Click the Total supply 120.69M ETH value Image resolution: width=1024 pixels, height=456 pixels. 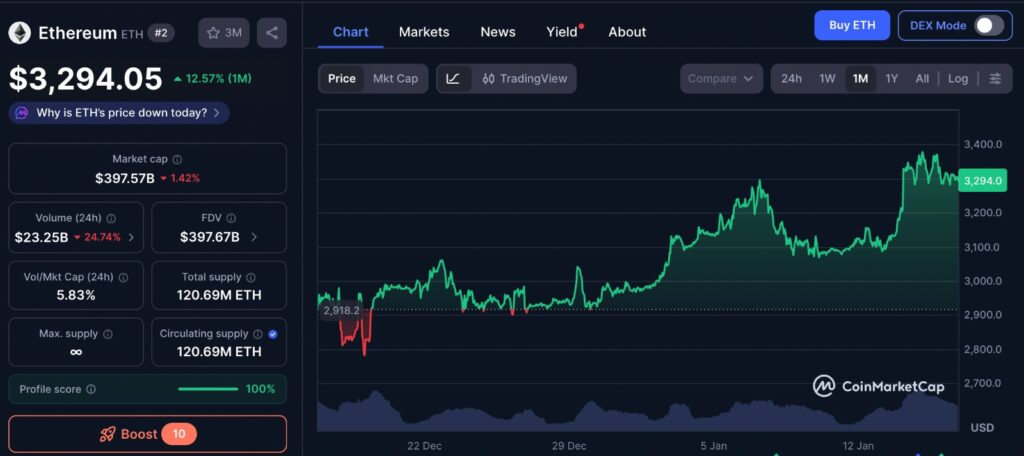click(219, 295)
